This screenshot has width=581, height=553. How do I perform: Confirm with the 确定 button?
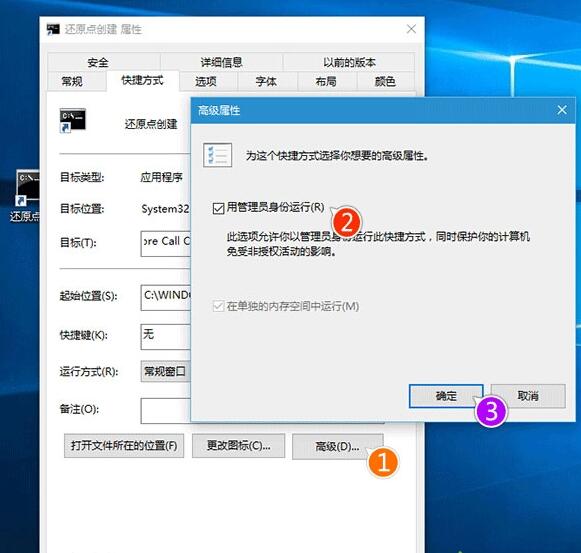click(x=446, y=396)
